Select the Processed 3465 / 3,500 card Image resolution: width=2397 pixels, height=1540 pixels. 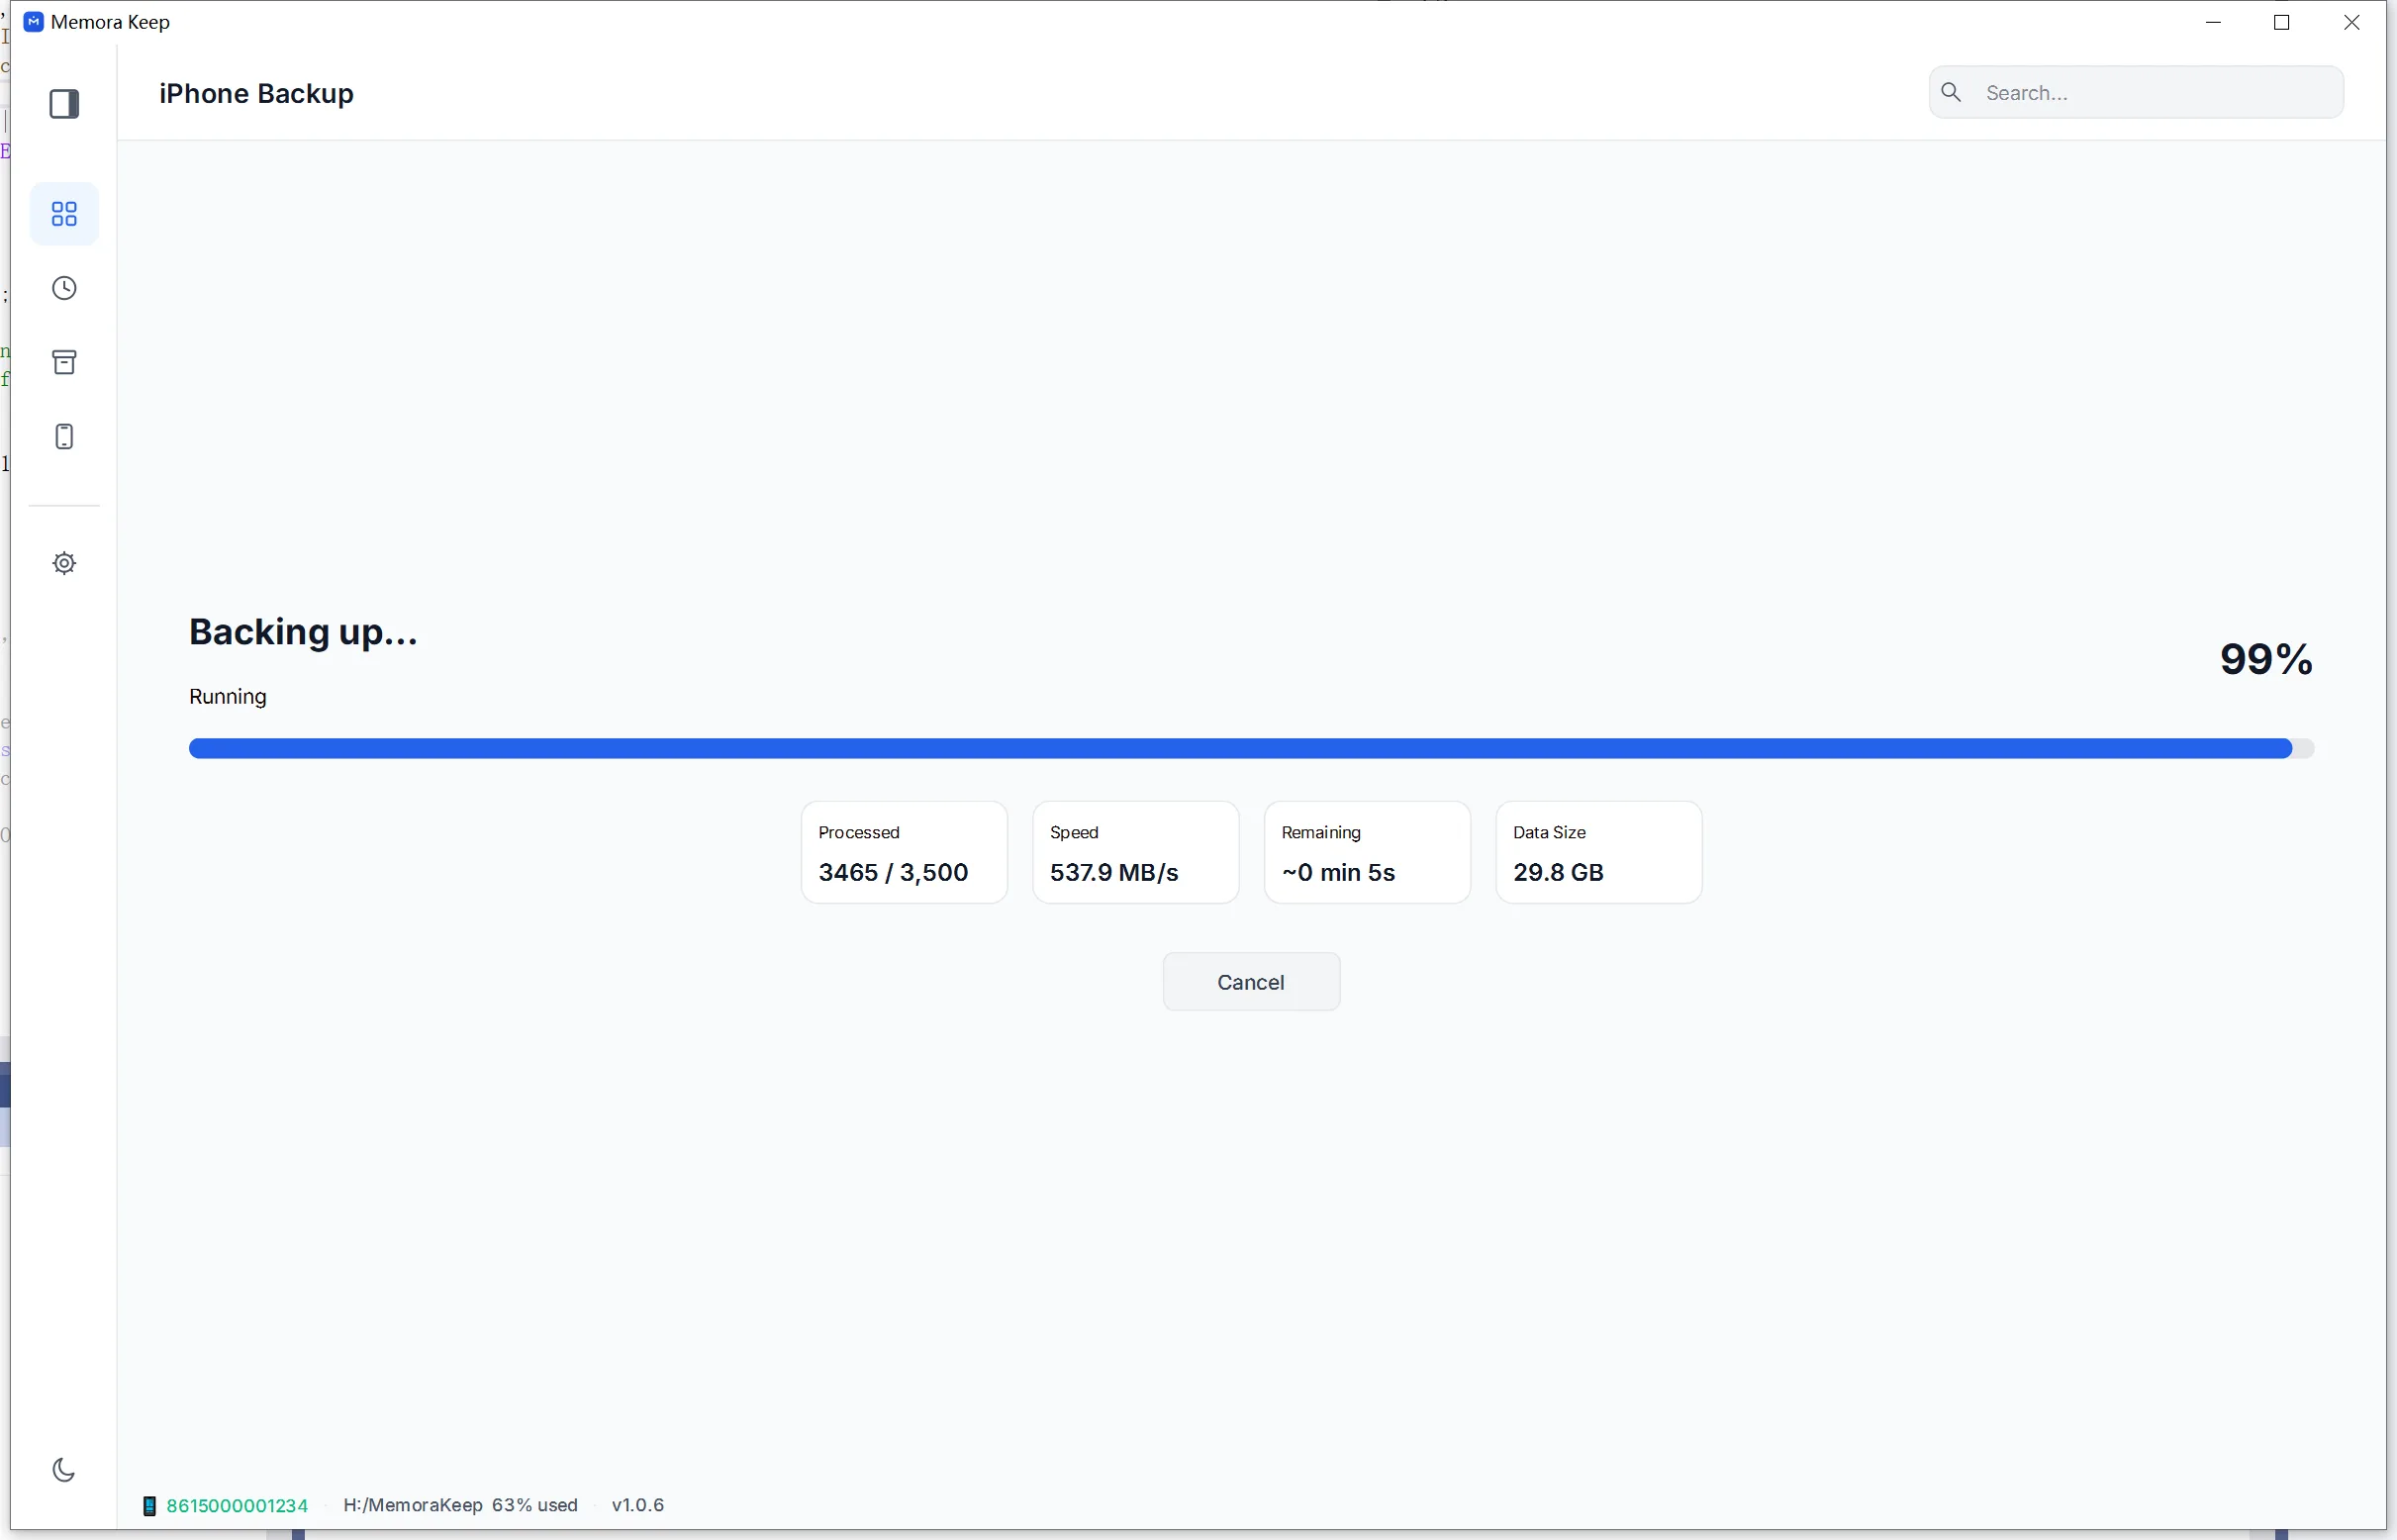pos(904,853)
